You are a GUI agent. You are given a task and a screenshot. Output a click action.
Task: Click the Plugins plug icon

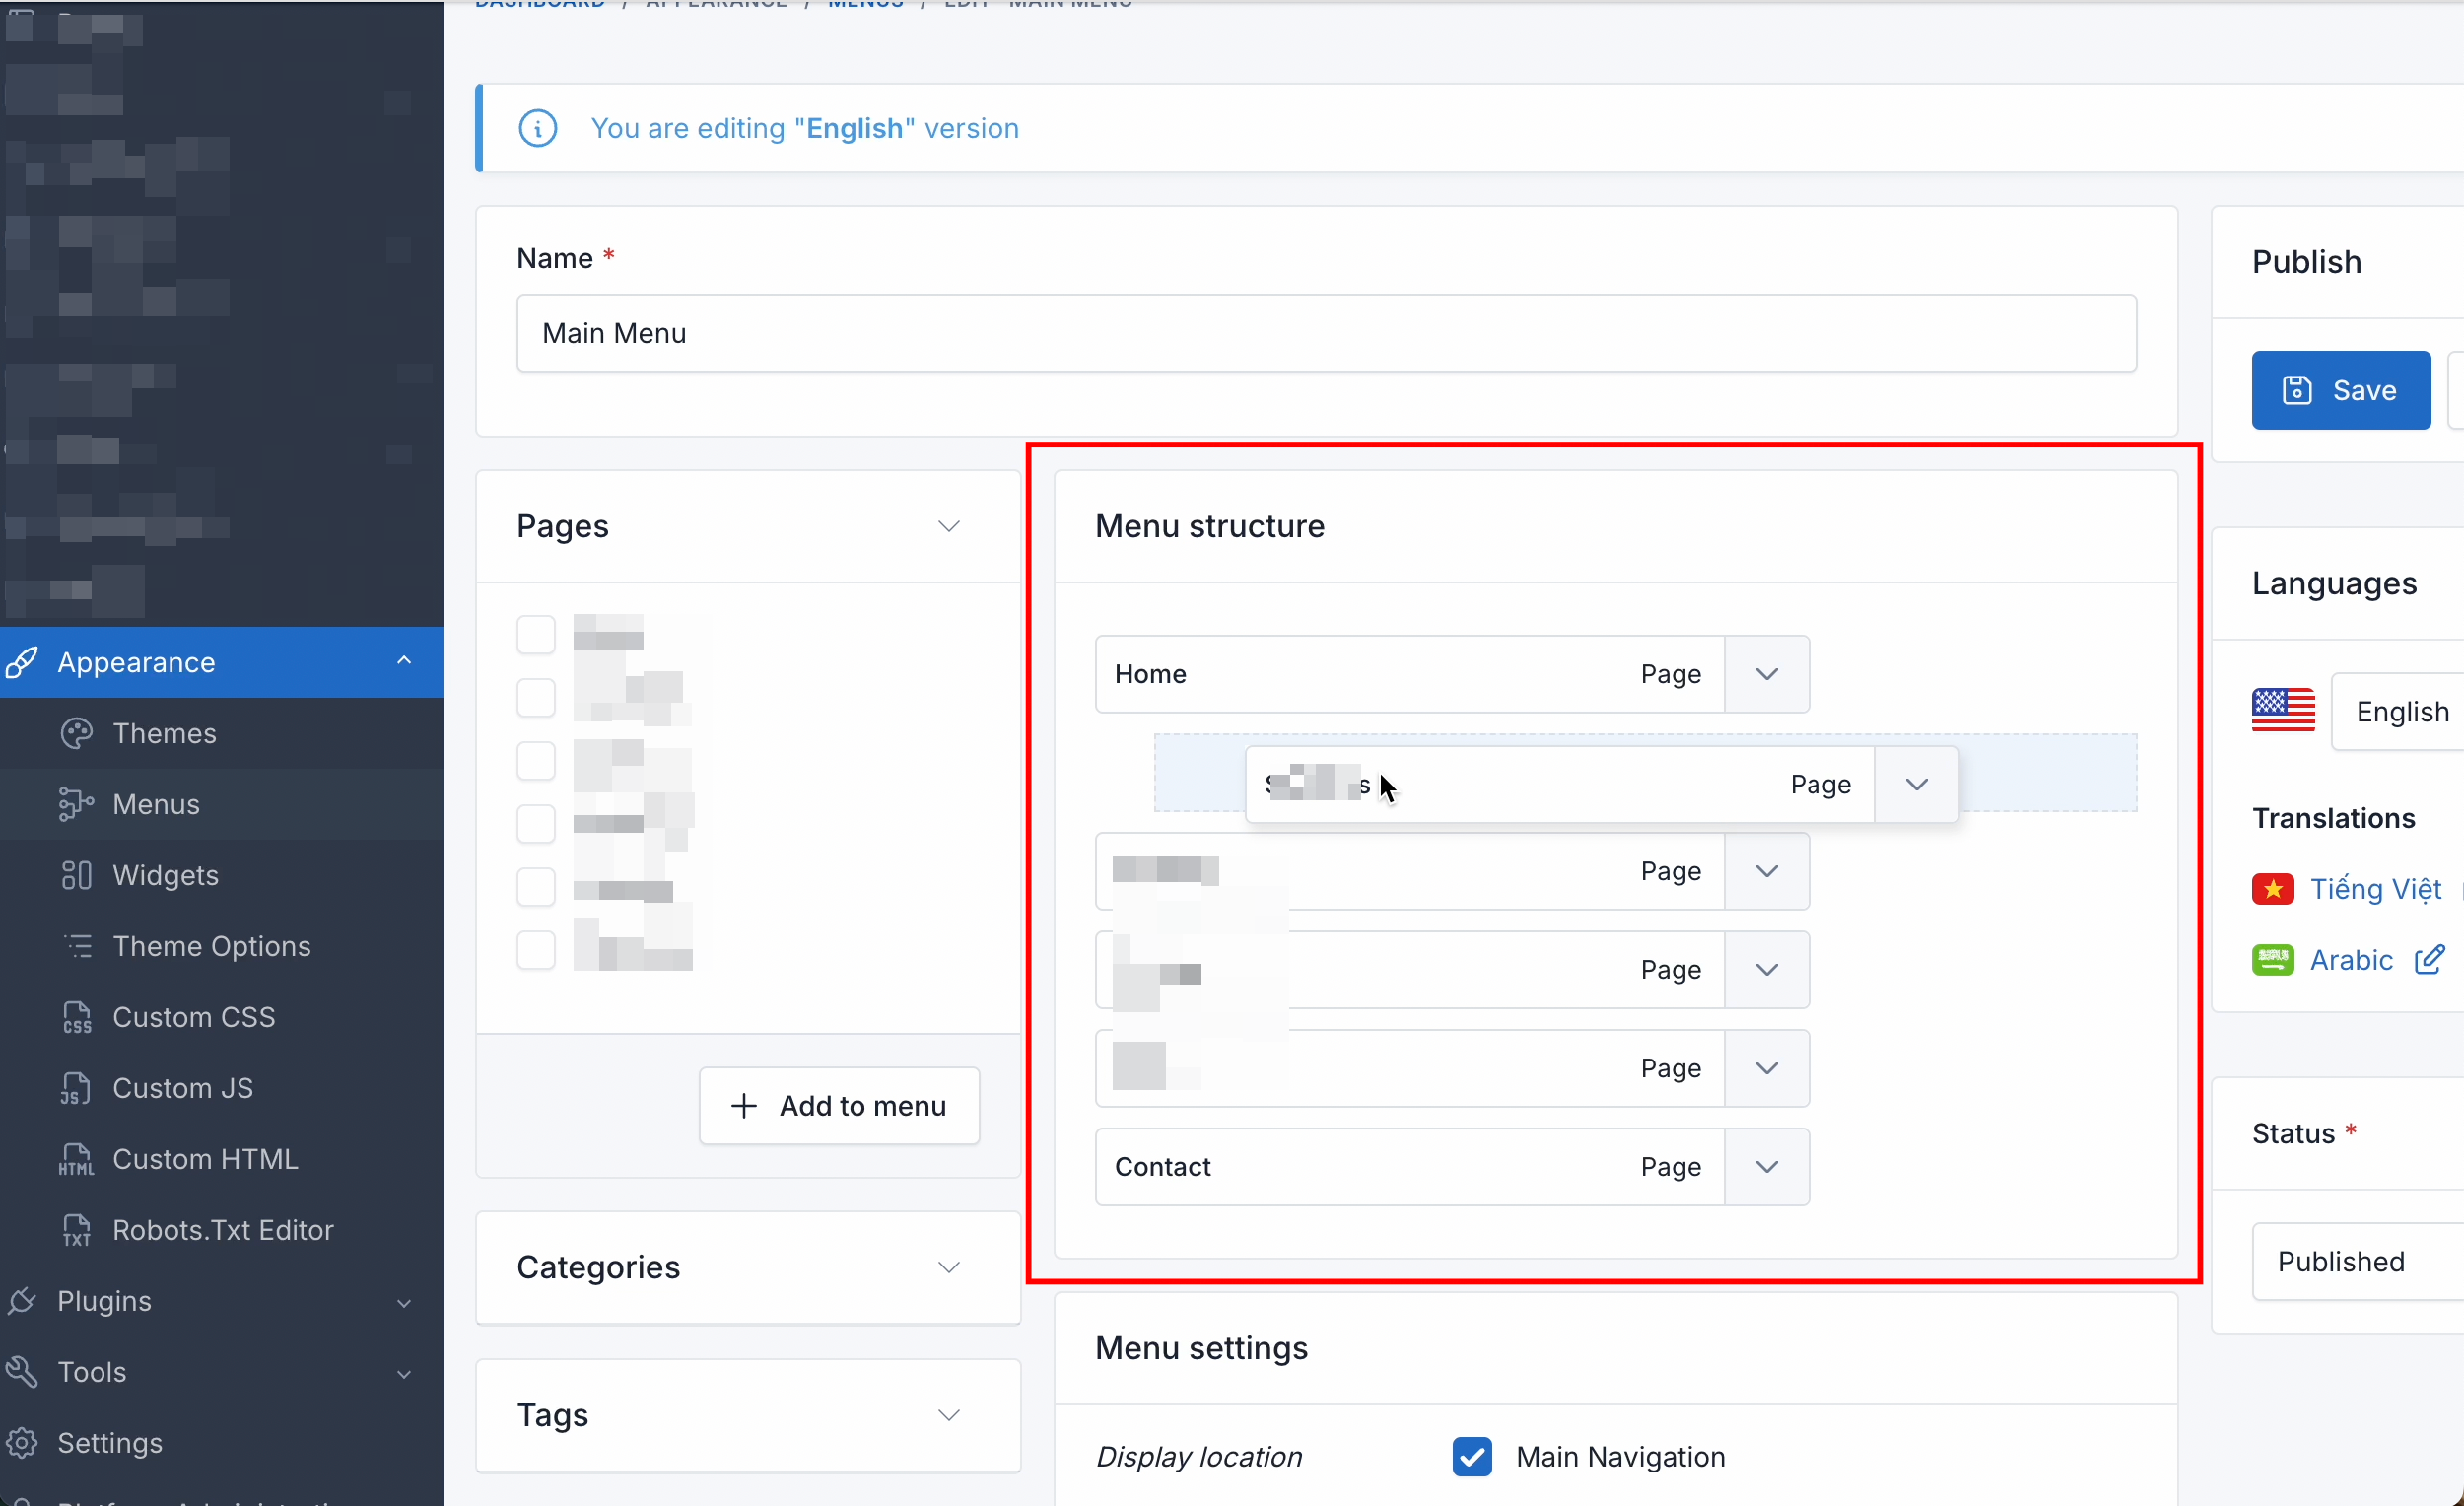point(22,1301)
